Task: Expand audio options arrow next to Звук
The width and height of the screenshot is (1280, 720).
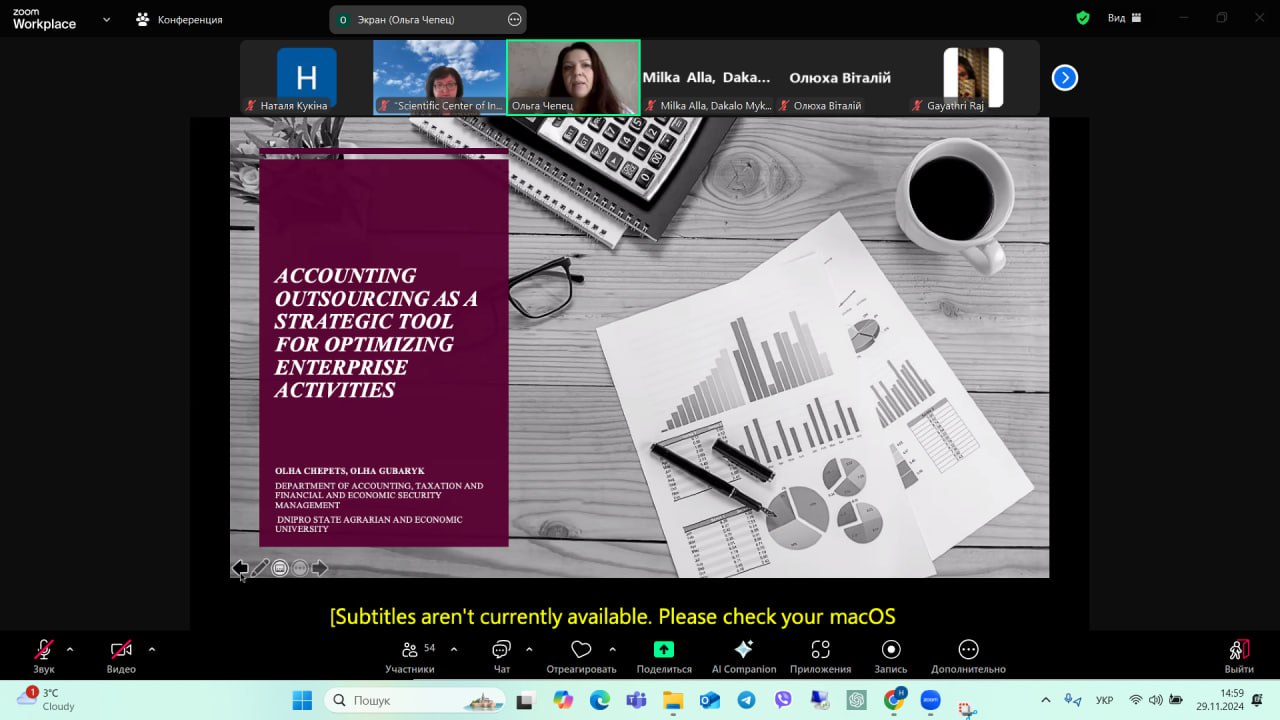Action: [x=70, y=649]
